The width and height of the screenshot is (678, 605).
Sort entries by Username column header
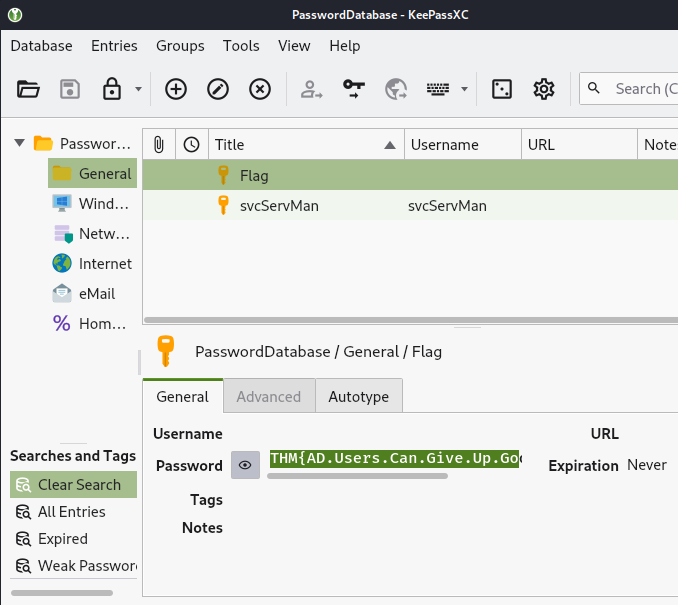point(463,144)
